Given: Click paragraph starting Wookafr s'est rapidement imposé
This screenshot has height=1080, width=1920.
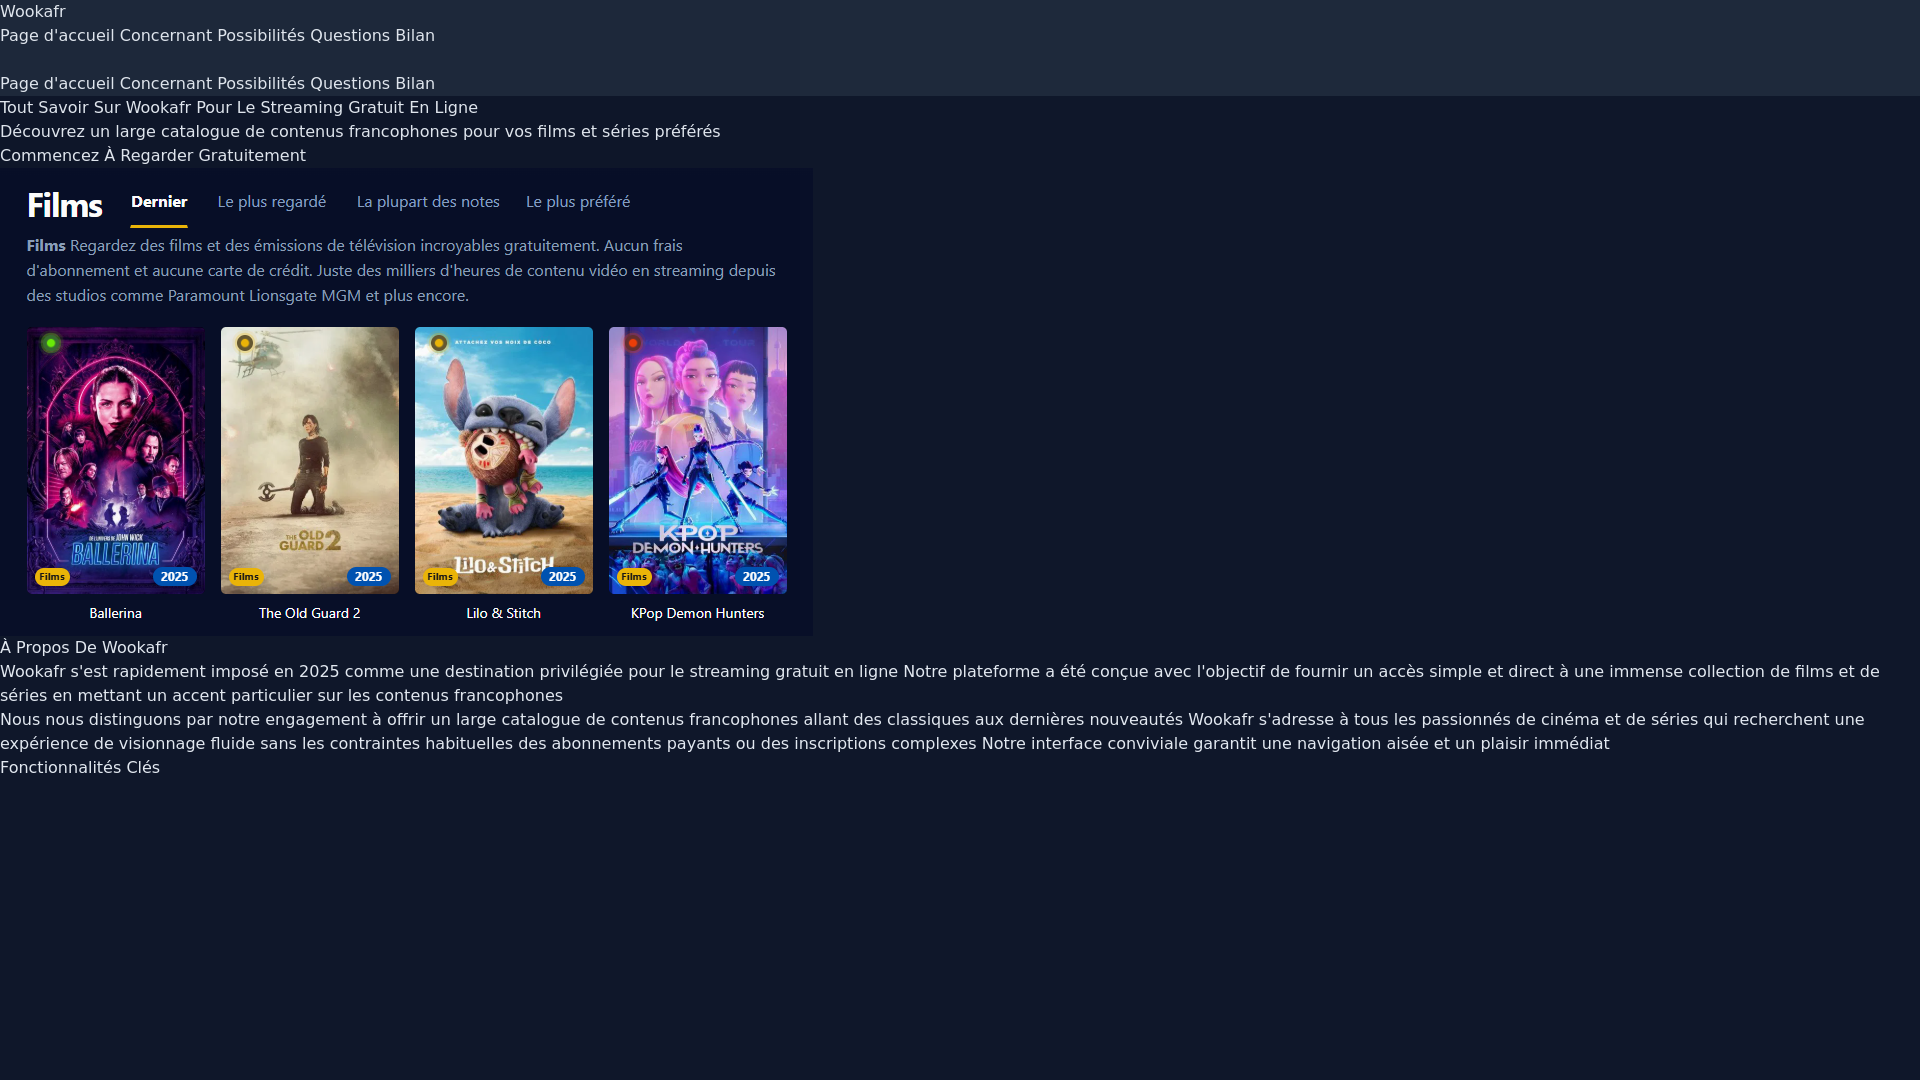Looking at the screenshot, I should pos(940,684).
